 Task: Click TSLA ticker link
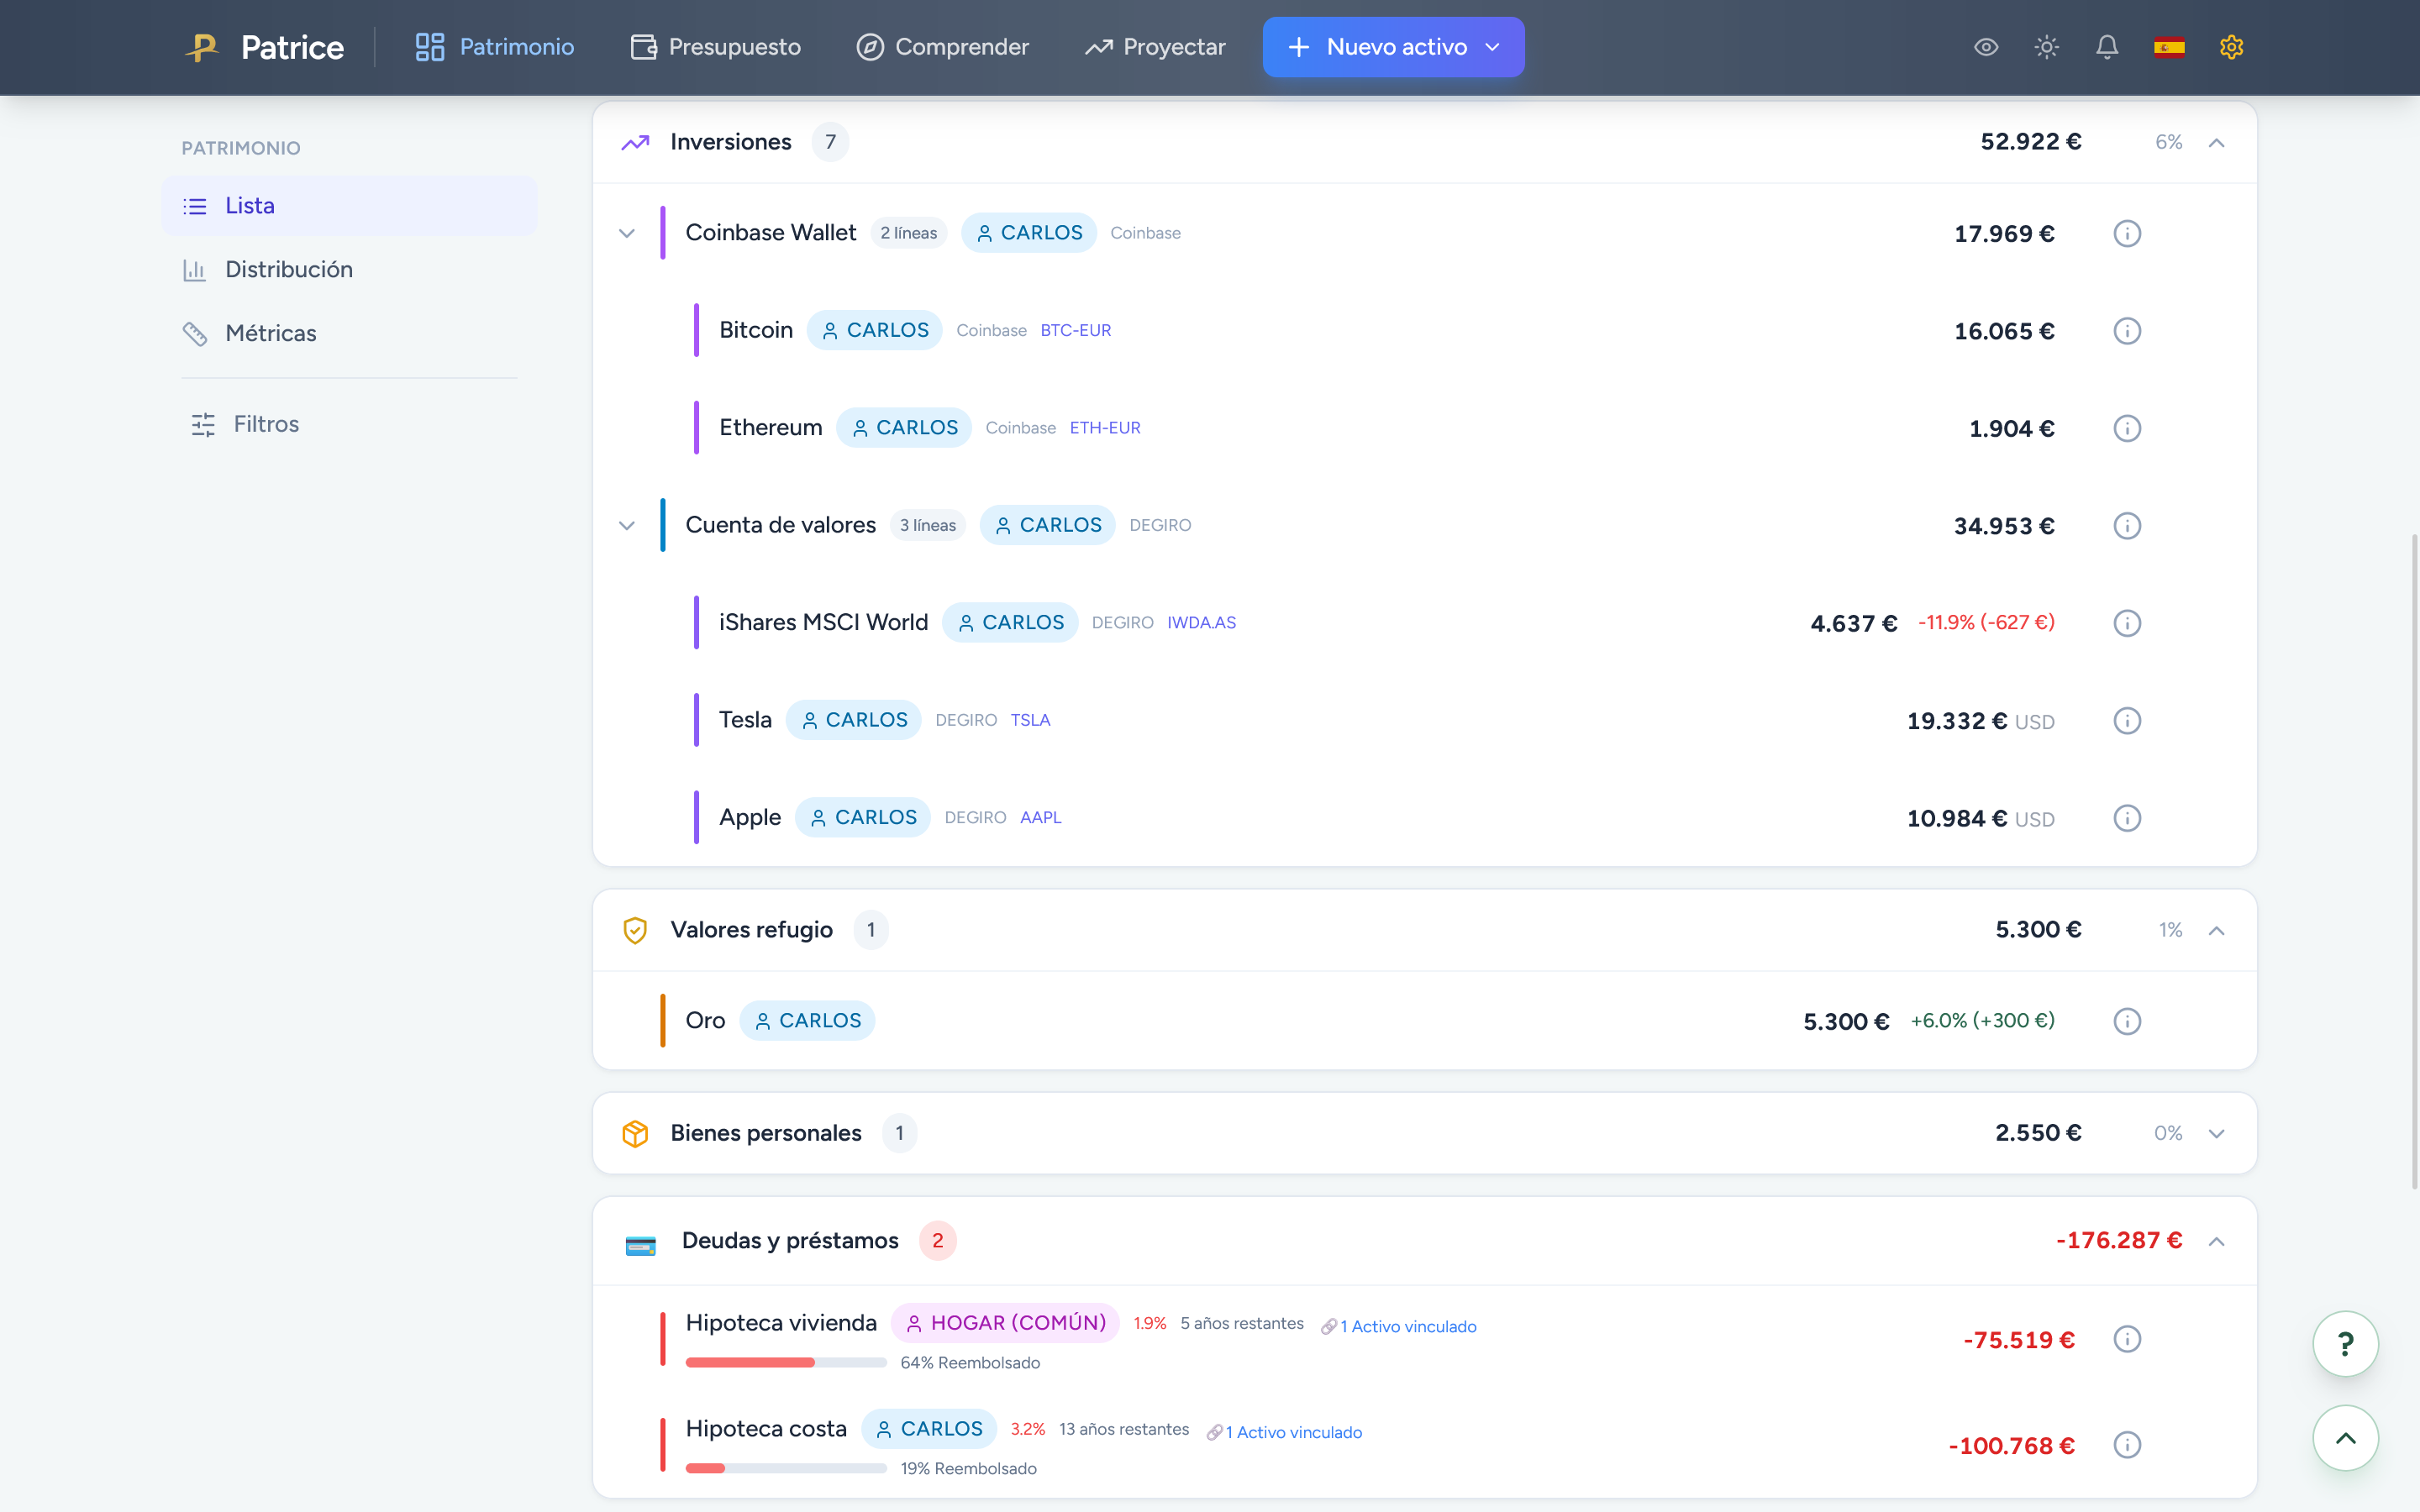[x=1030, y=720]
